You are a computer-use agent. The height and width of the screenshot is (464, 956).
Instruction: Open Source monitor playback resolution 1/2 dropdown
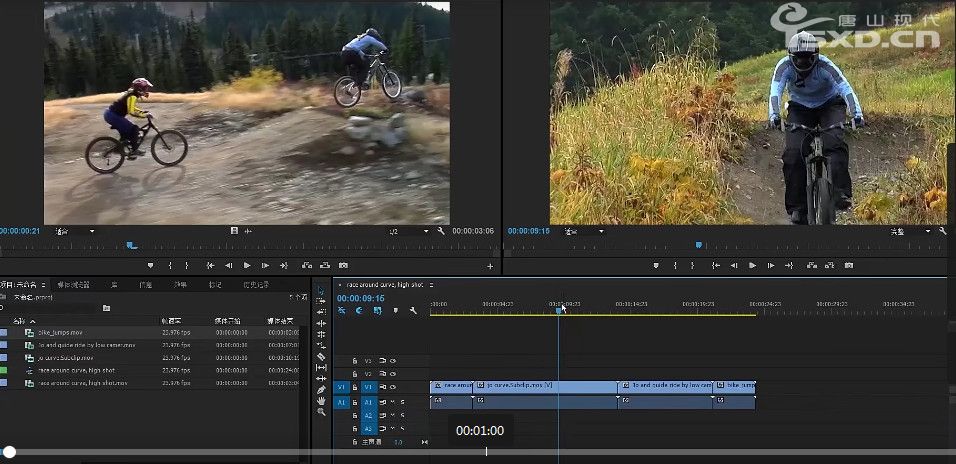(409, 231)
